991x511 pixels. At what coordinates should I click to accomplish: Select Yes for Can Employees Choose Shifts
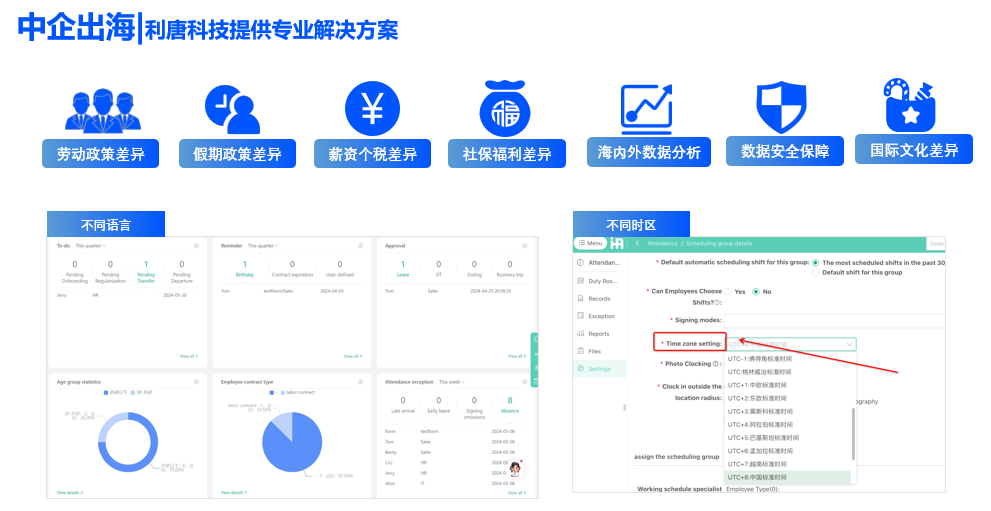click(x=728, y=292)
